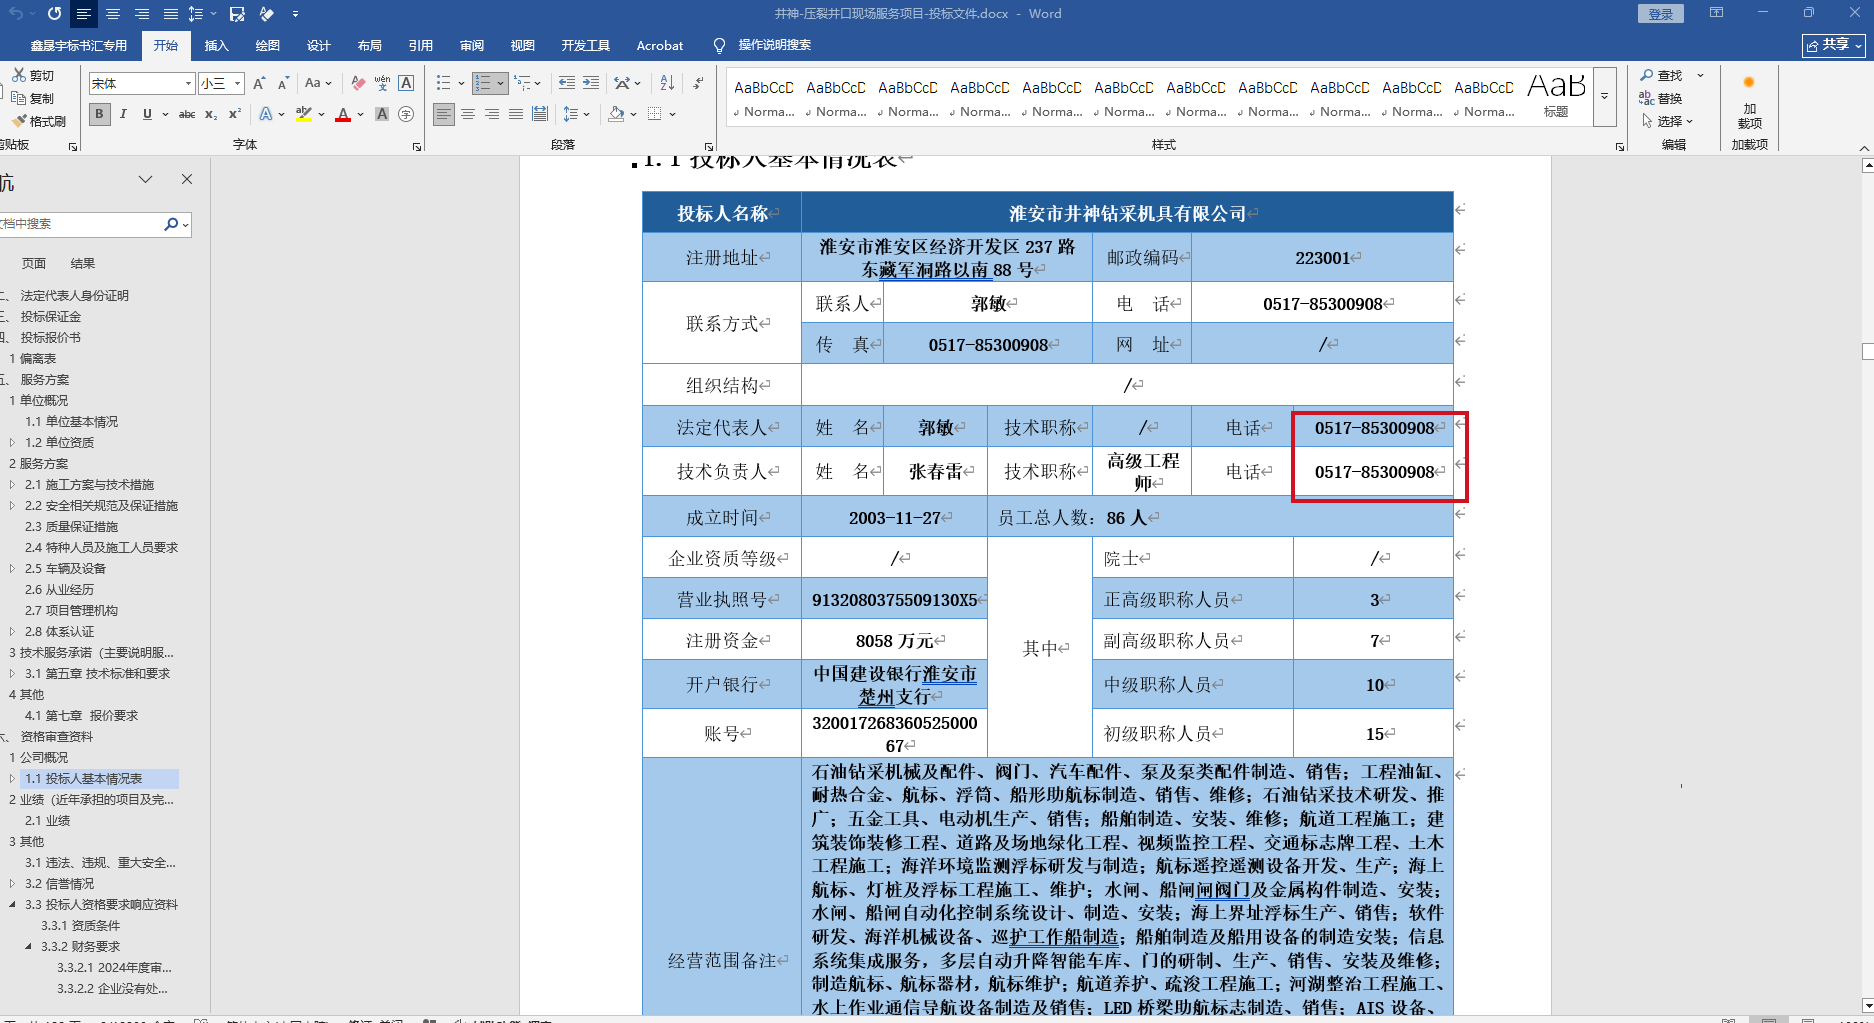Switch to the 插入 (Insert) ribbon tab
The width and height of the screenshot is (1874, 1023).
216,46
